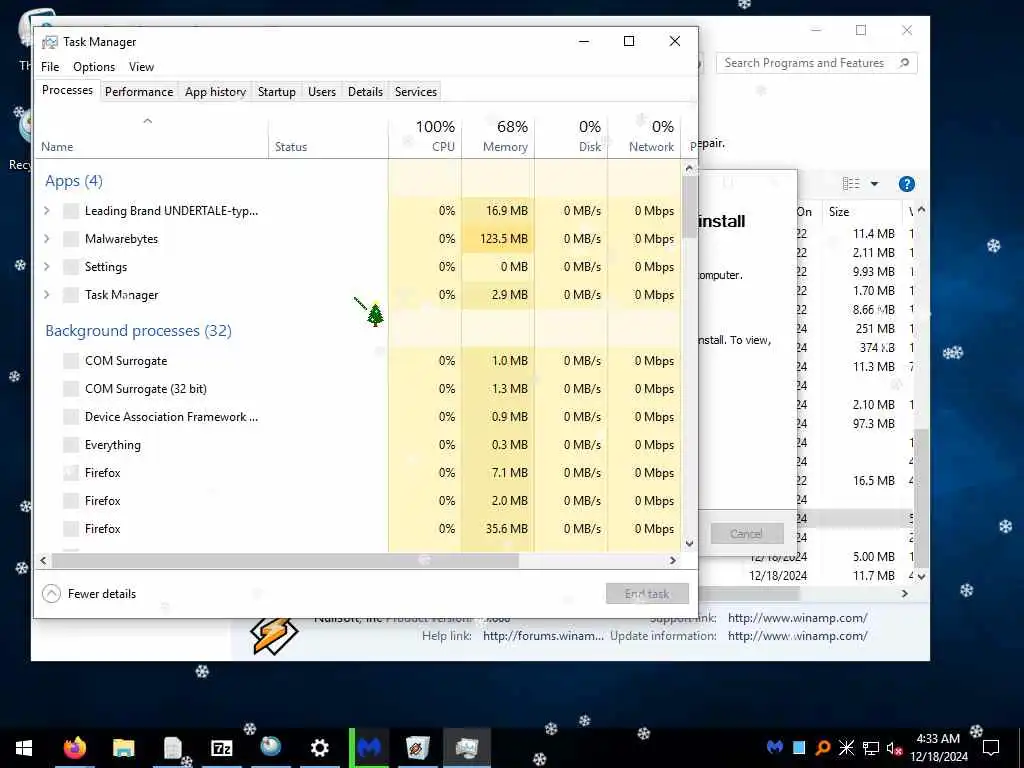Sort processes by Disk column
Viewport: 1024px width, 768px height.
(571, 136)
